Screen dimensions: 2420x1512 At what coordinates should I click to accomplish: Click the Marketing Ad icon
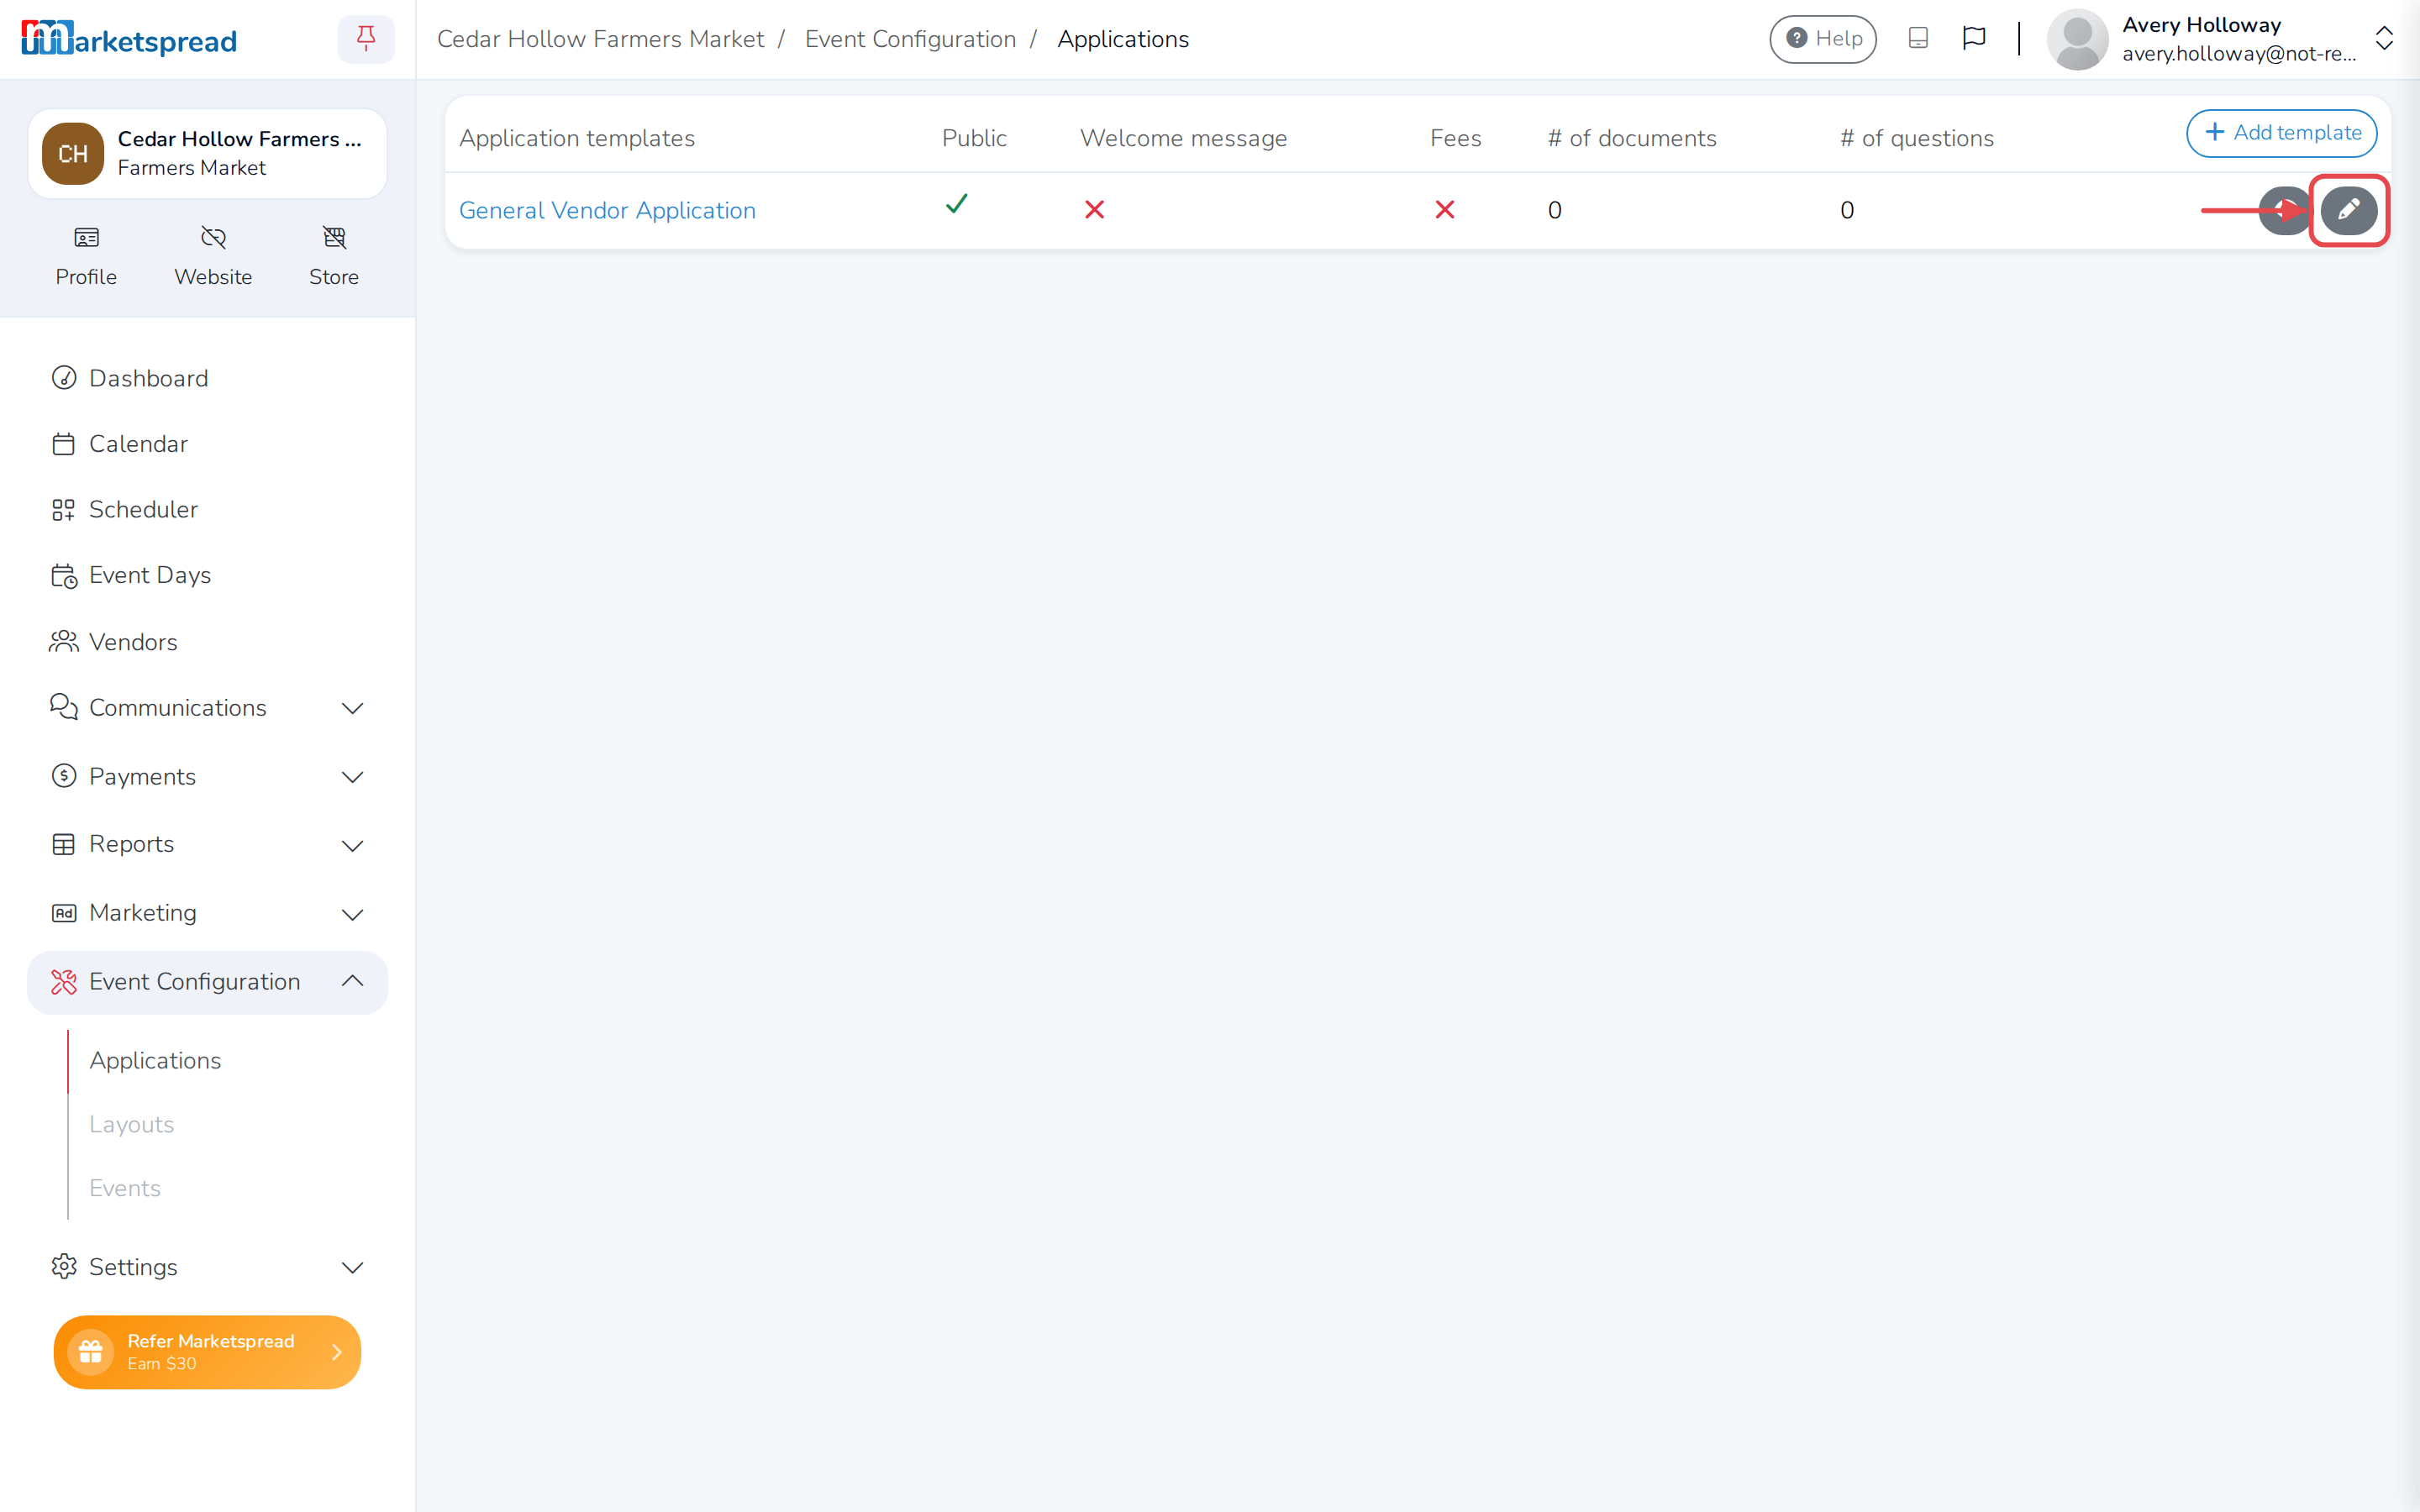(x=64, y=913)
